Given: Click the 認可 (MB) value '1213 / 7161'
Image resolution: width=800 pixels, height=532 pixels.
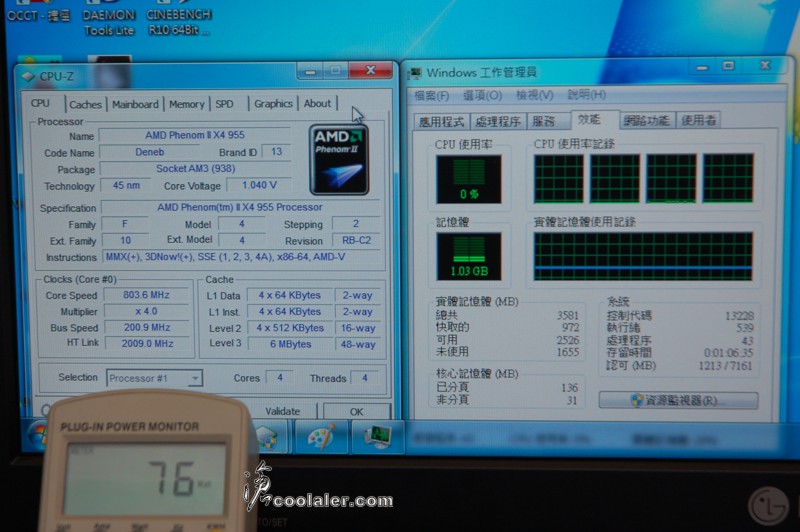Looking at the screenshot, I should click(725, 365).
